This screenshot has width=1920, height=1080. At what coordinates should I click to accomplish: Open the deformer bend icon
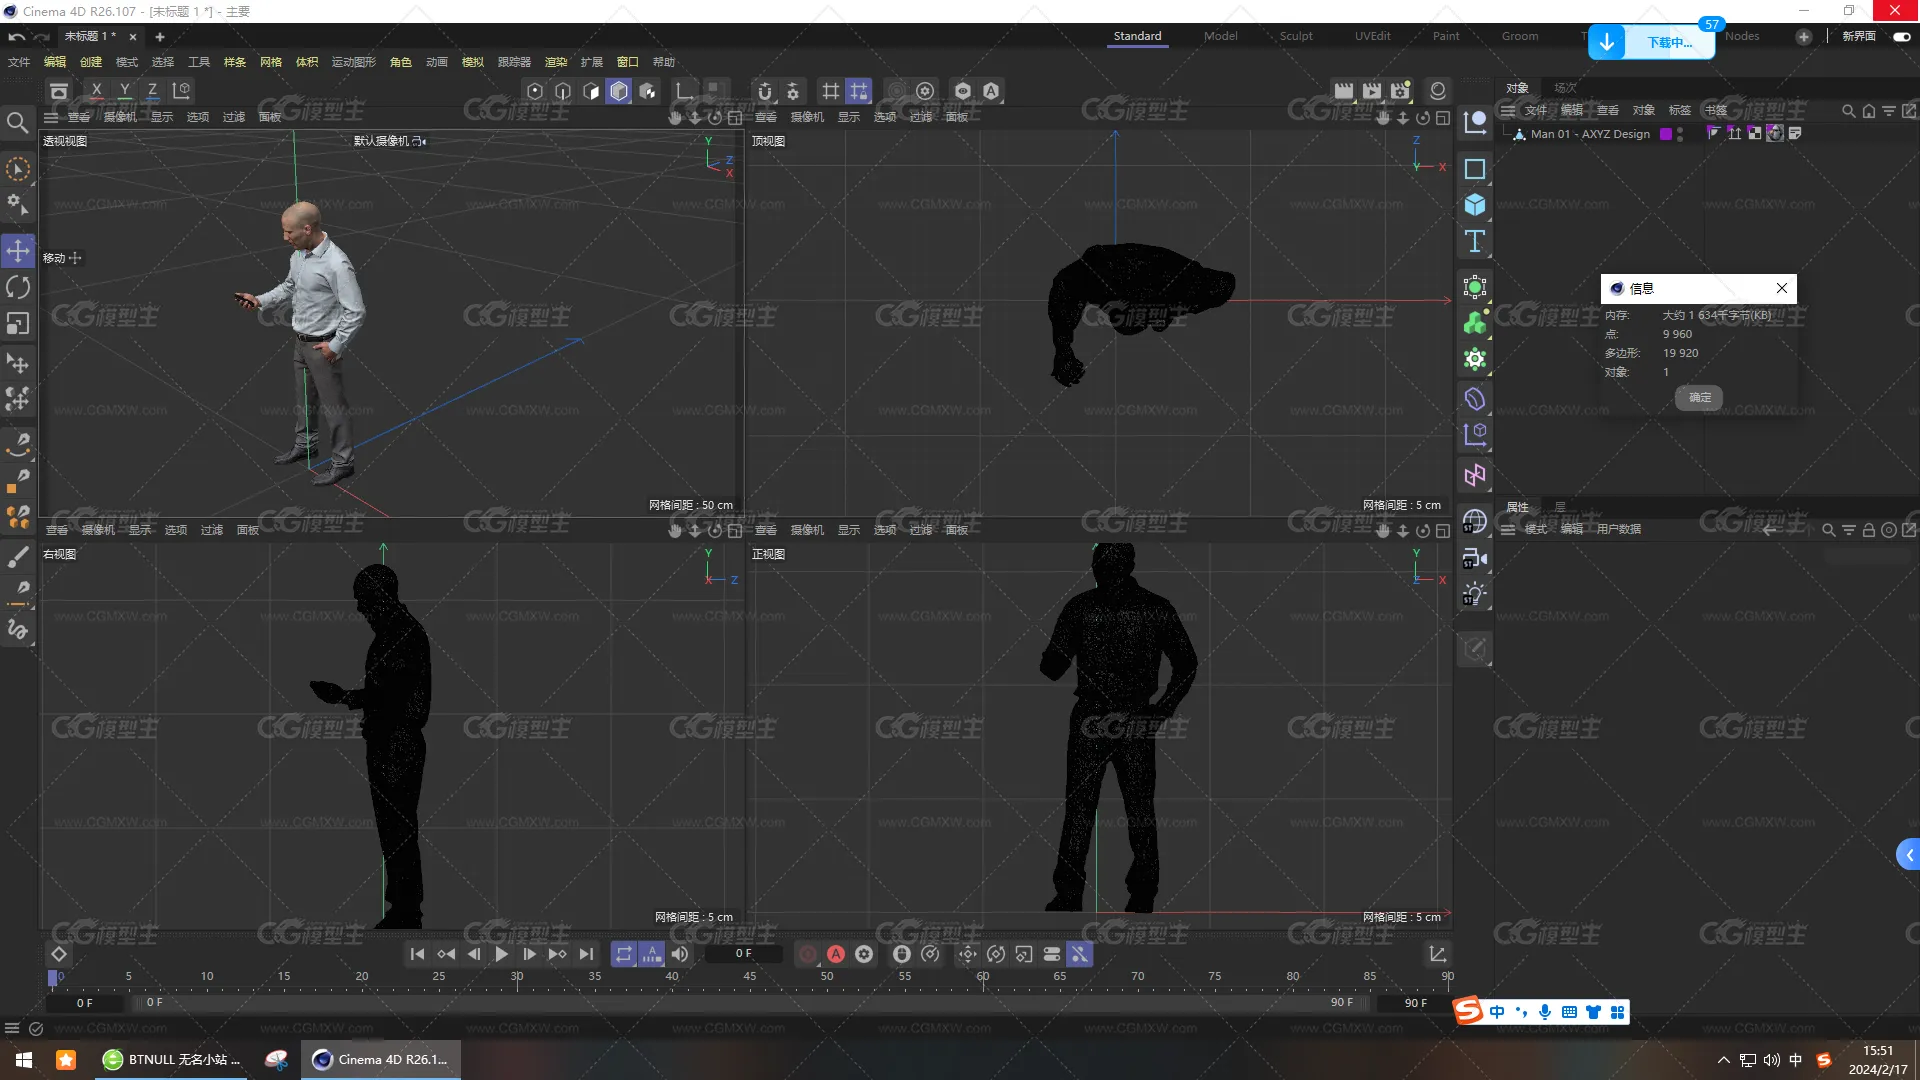1475,399
